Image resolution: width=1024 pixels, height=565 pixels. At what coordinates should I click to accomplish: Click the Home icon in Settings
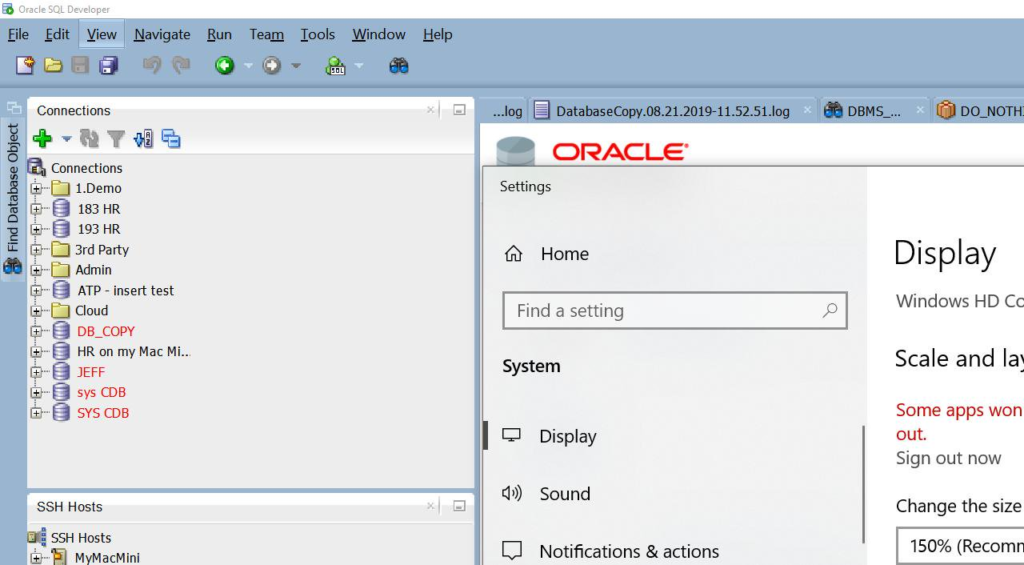513,253
